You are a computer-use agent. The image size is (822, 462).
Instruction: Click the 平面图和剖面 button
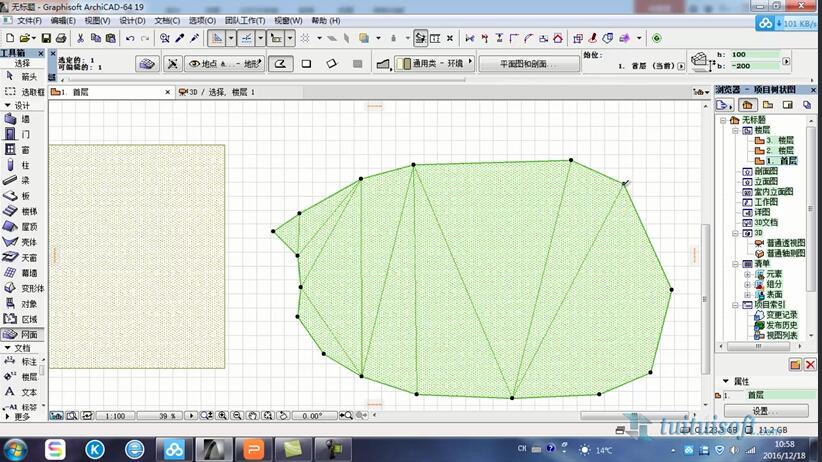[x=514, y=64]
